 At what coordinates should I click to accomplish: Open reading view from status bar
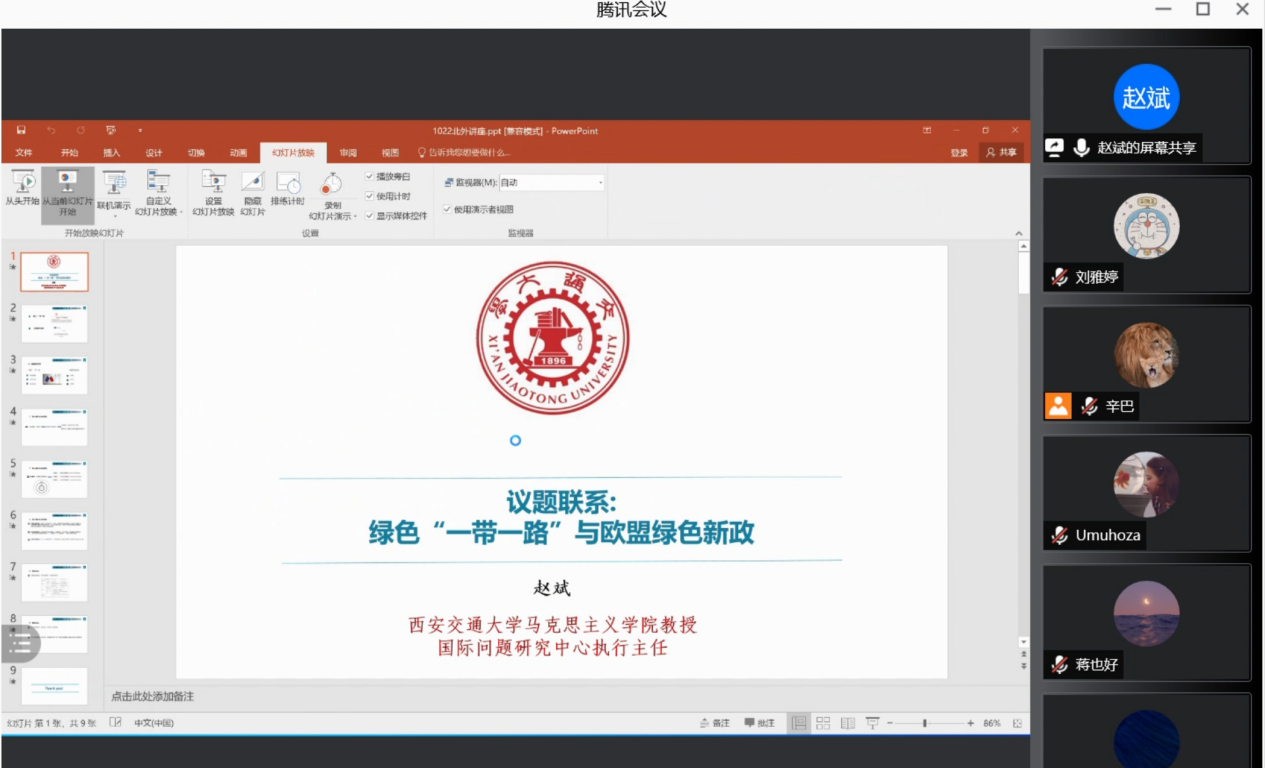[848, 723]
